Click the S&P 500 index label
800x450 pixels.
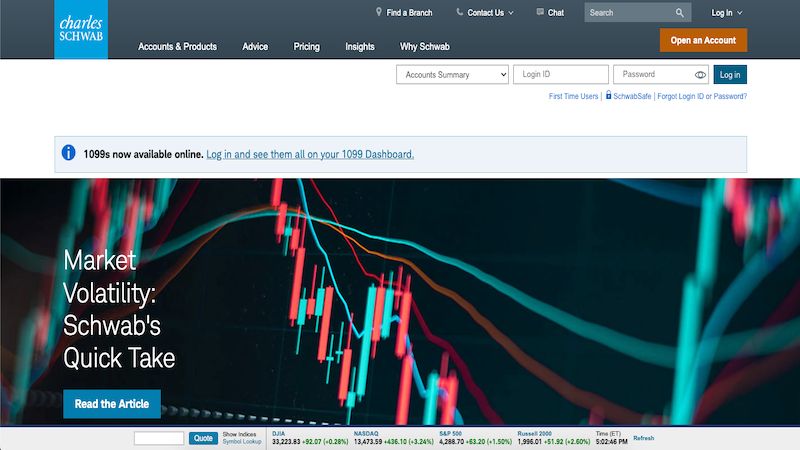point(450,434)
